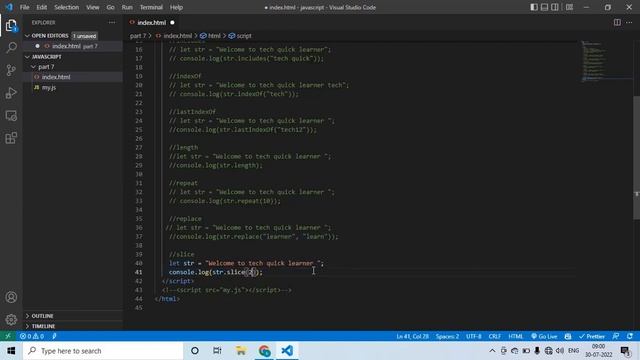
Task: Open Task View from Windows taskbar
Action: 217,351
